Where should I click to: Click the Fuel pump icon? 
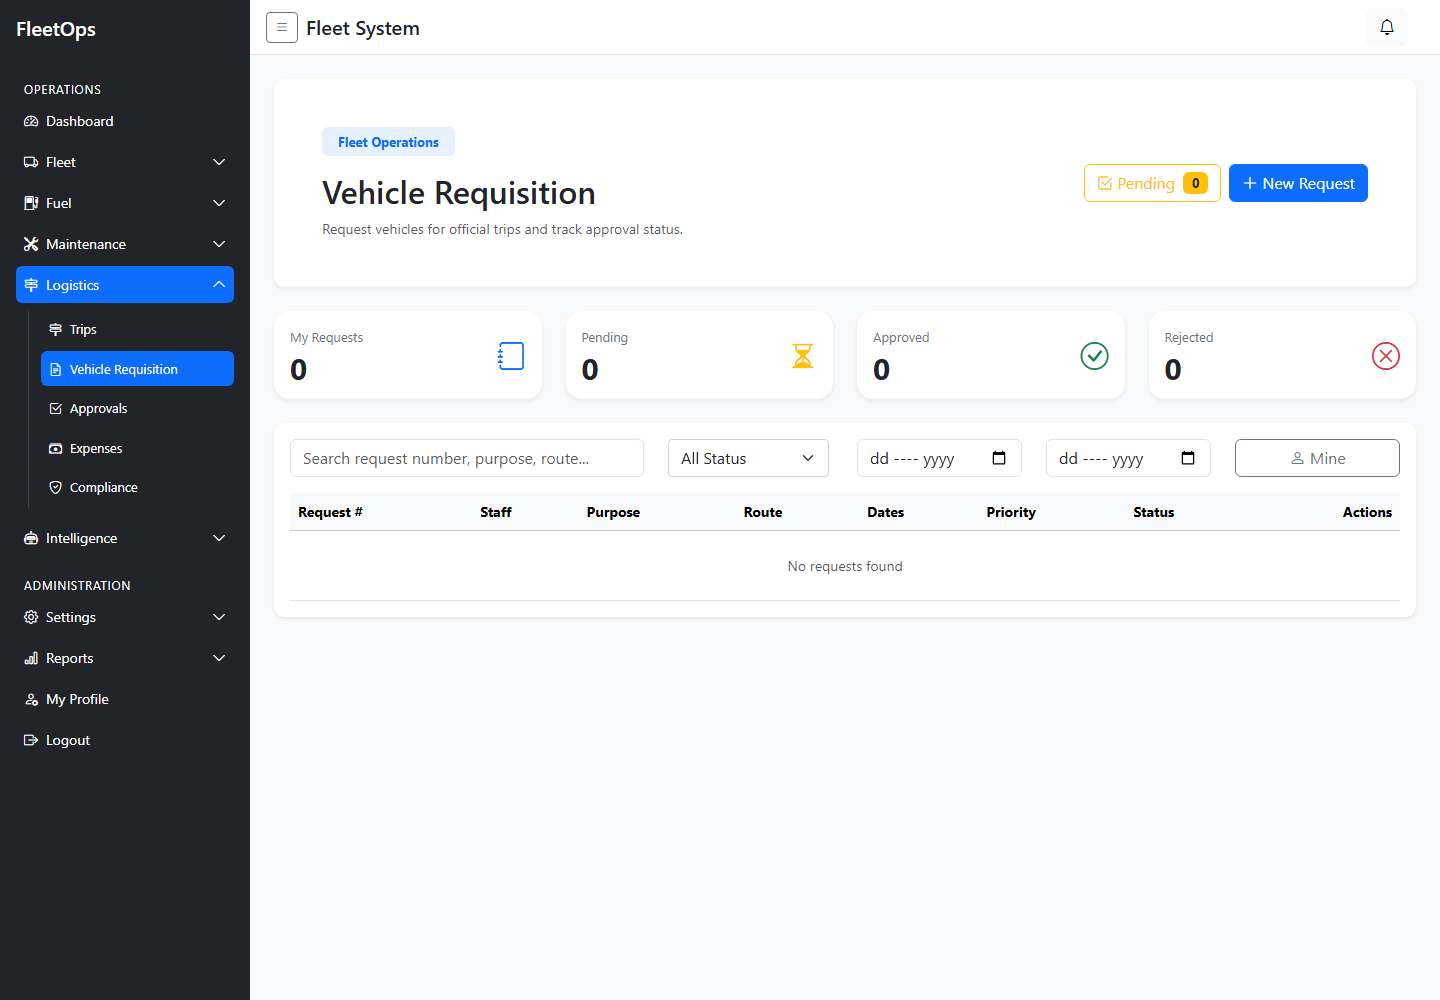pyautogui.click(x=31, y=203)
